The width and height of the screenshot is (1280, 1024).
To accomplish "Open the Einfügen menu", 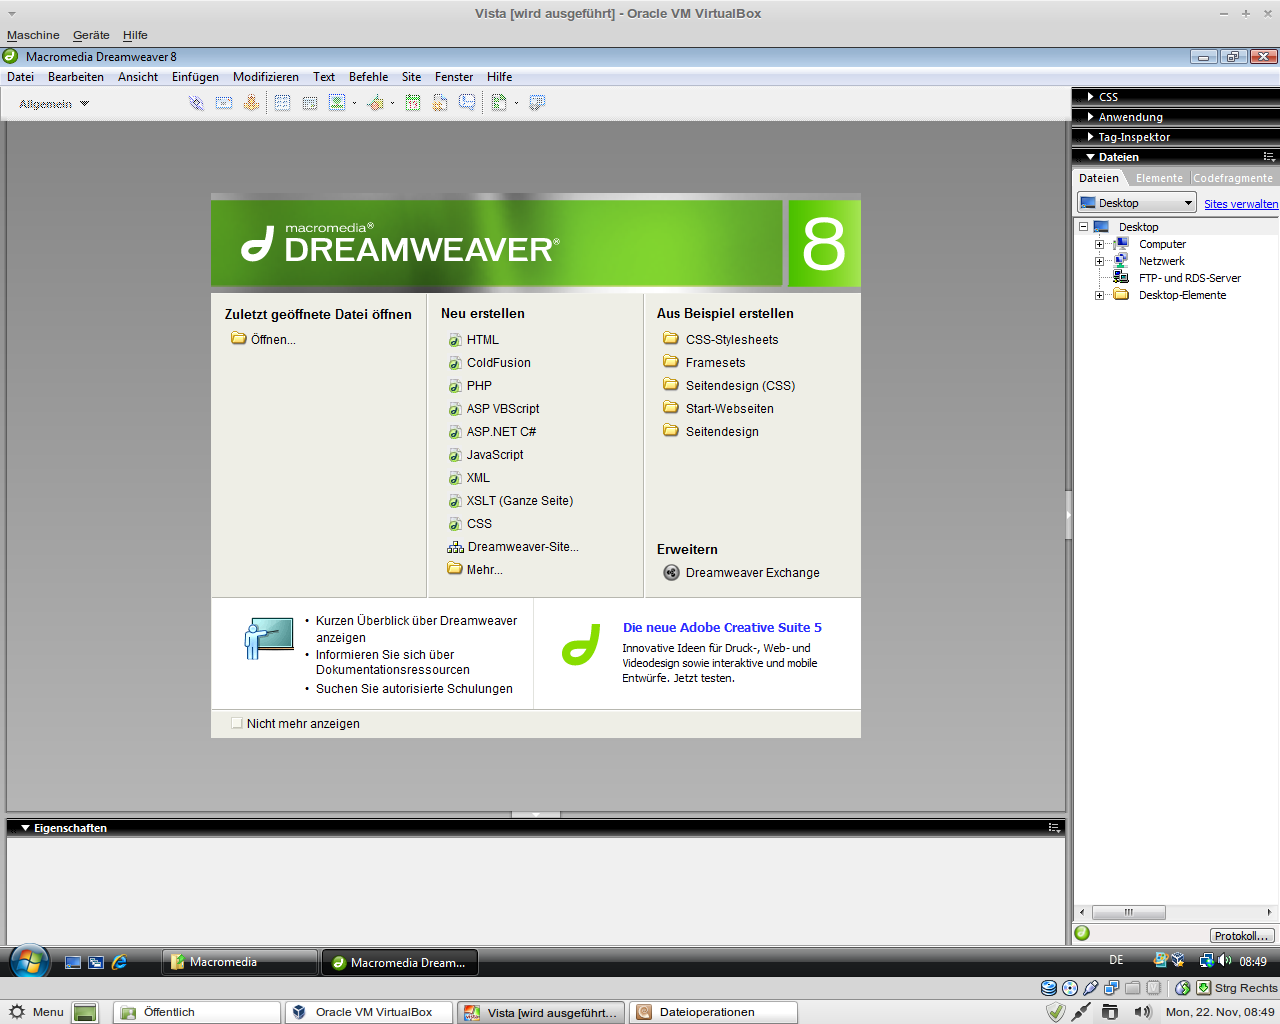I will click(195, 77).
